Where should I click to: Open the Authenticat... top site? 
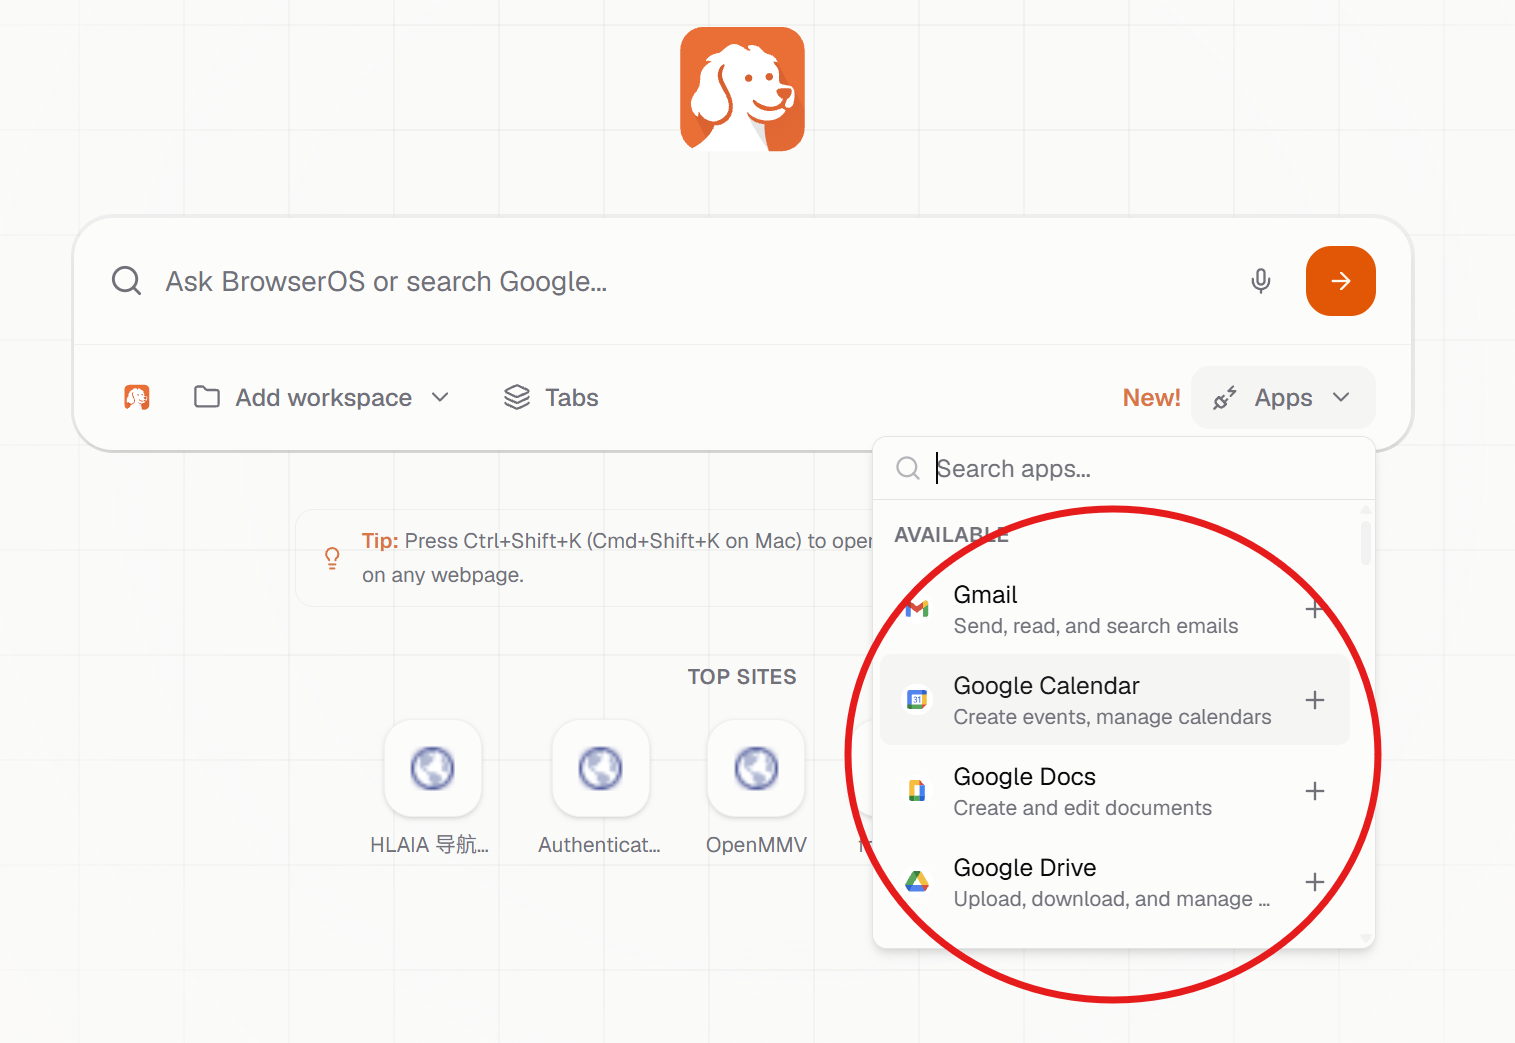[x=600, y=768]
